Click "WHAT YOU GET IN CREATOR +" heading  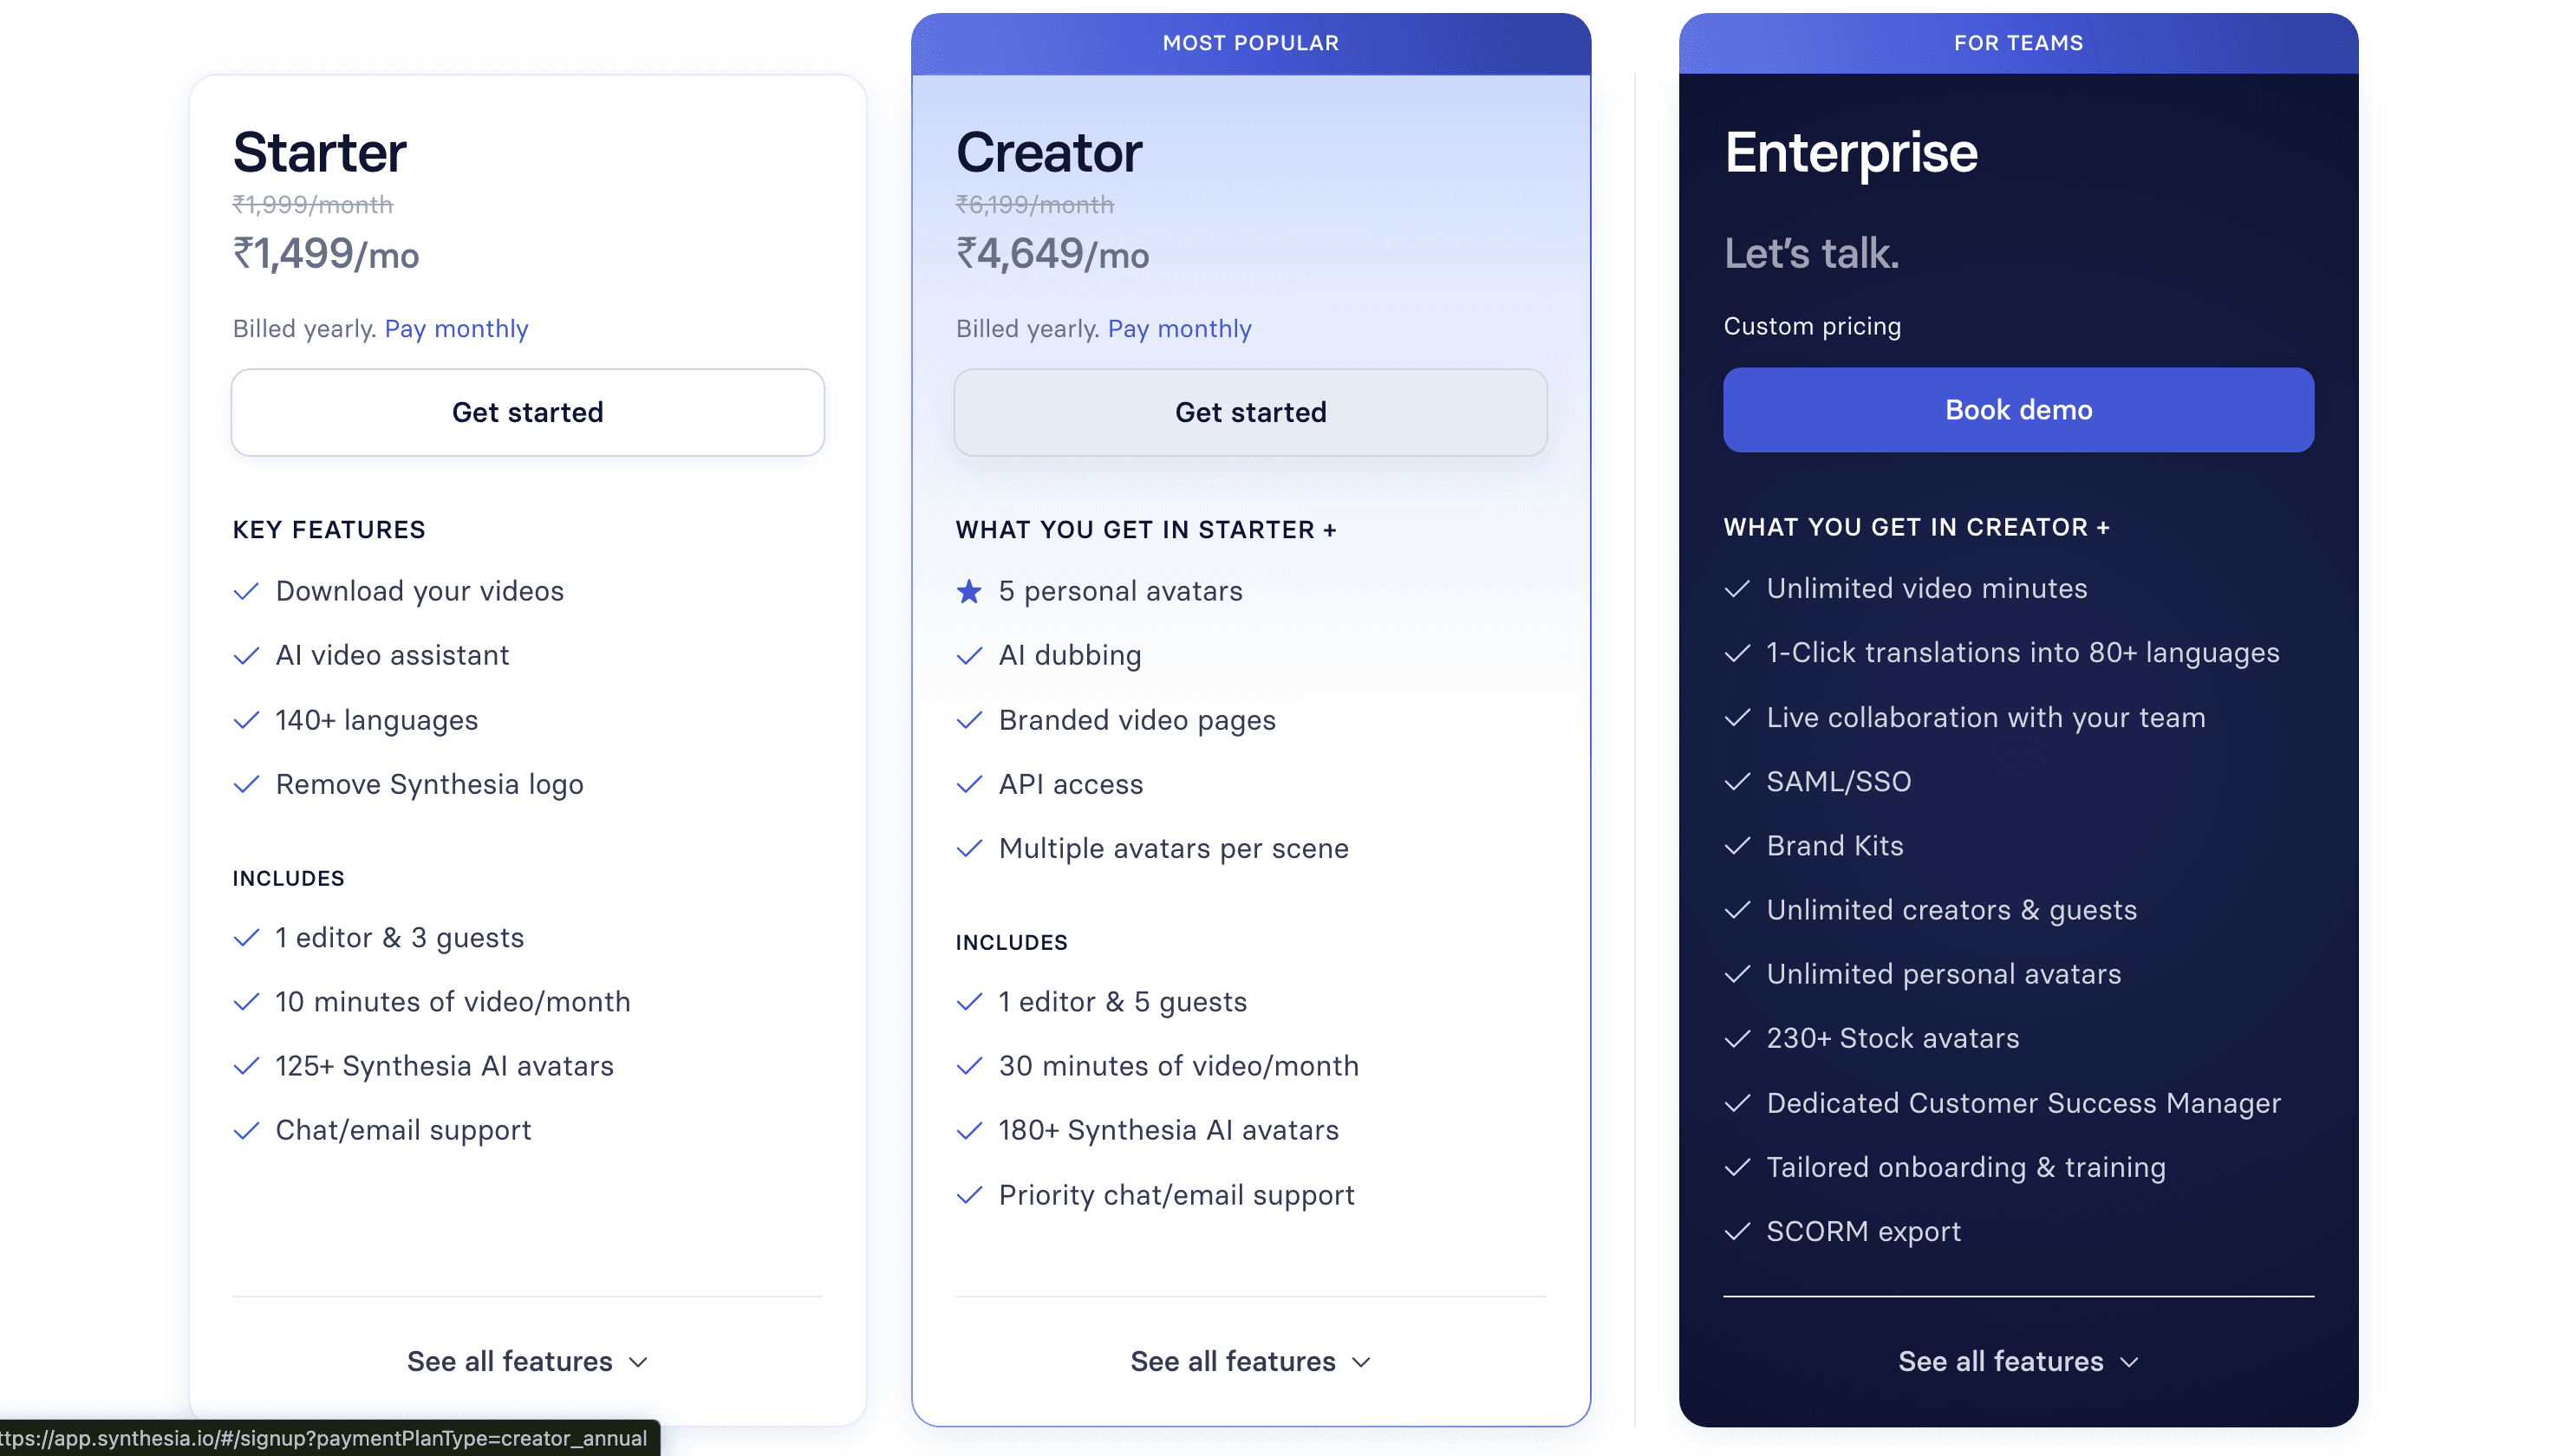coord(1916,527)
